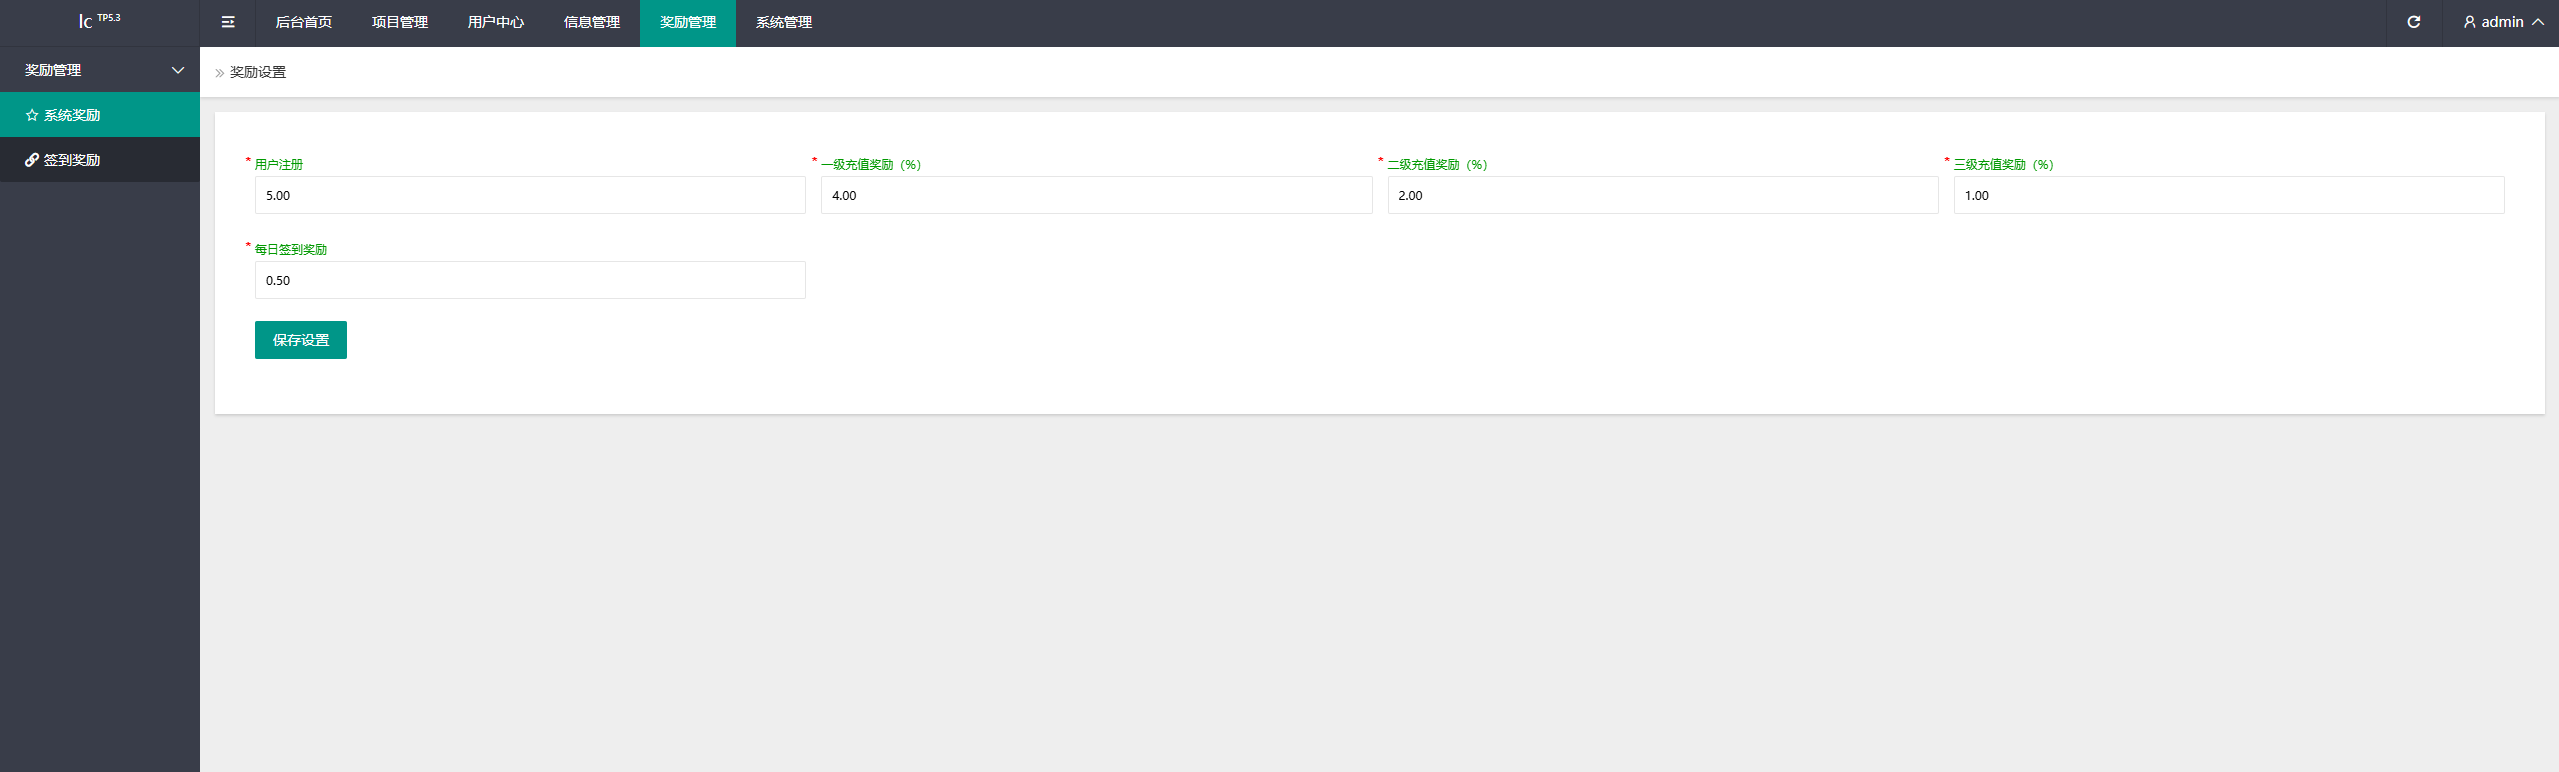Screen dimensions: 2559x772
Task: Select 信息管理 in the top menu
Action: click(592, 22)
